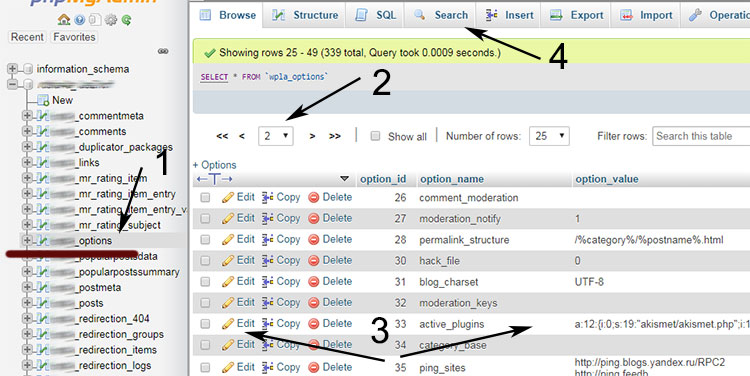Image resolution: width=750 pixels, height=376 pixels.
Task: Go to first page with << link
Action: click(x=222, y=136)
